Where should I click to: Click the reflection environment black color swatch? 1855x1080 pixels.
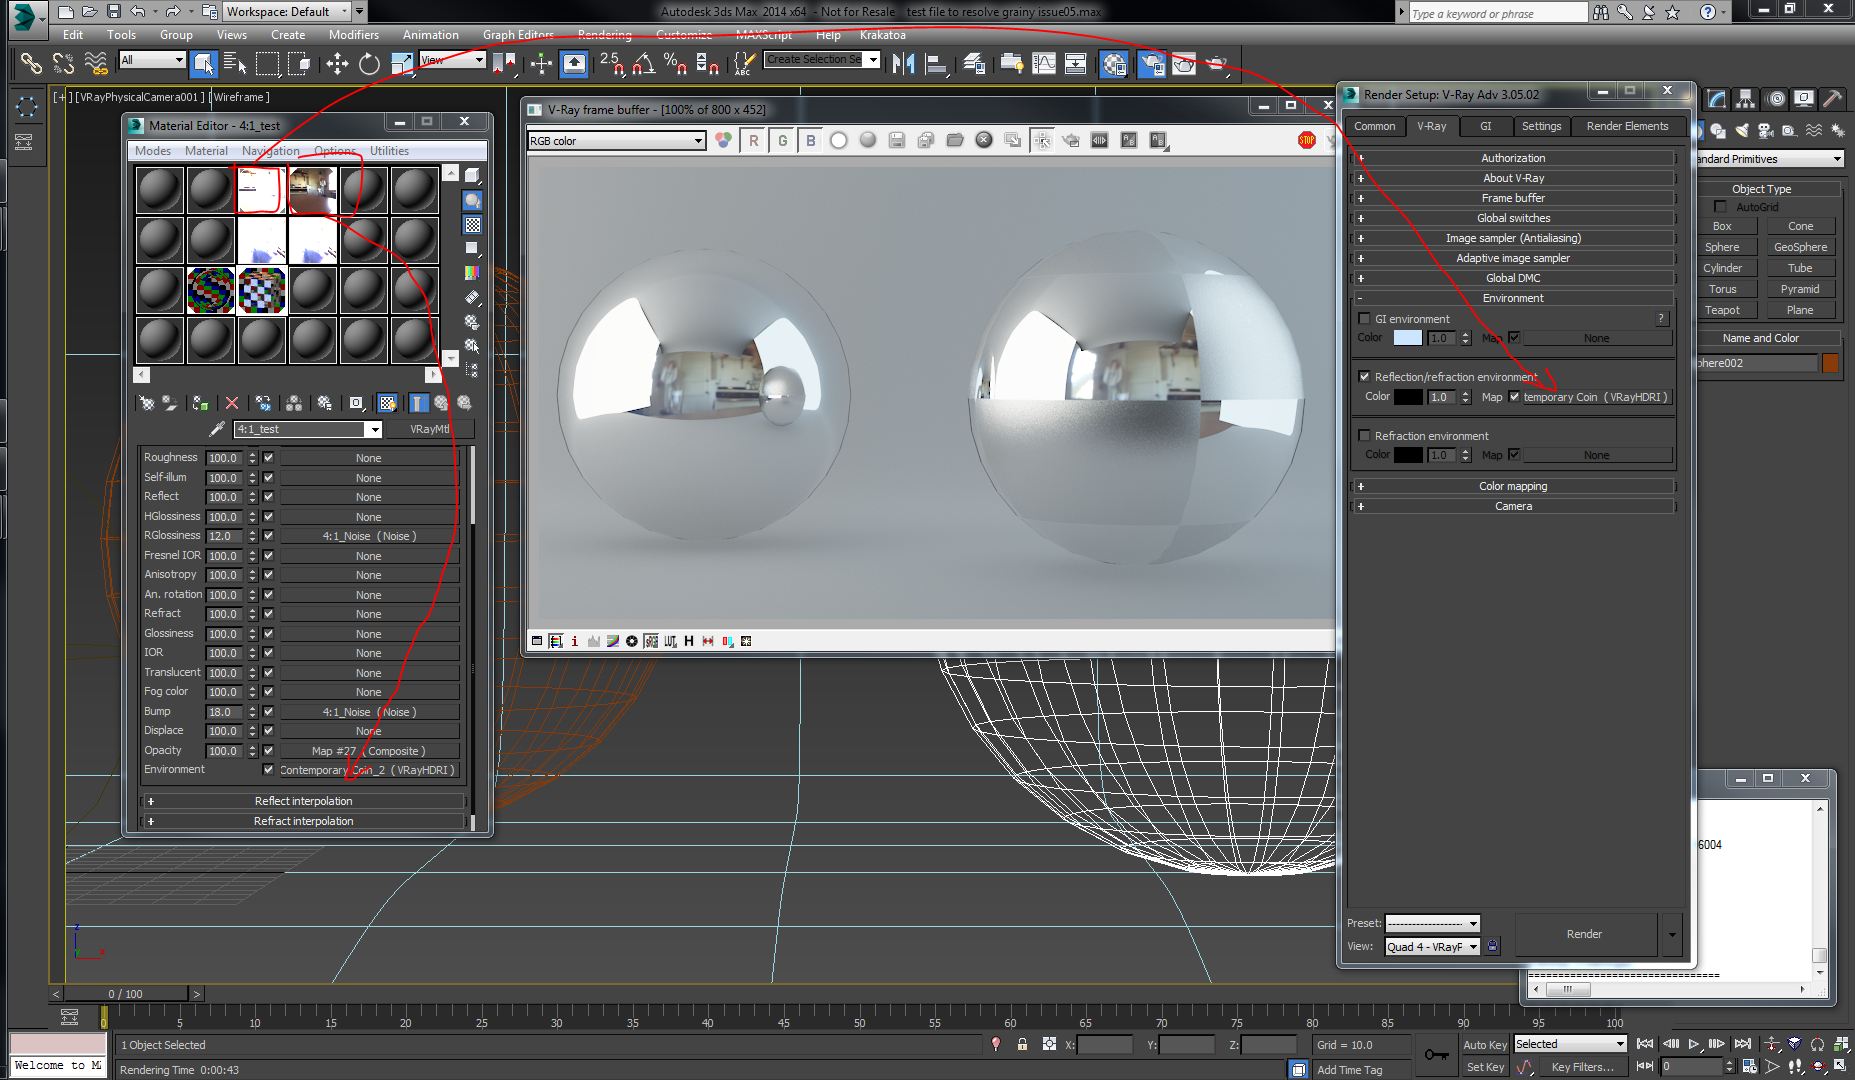(x=1408, y=397)
